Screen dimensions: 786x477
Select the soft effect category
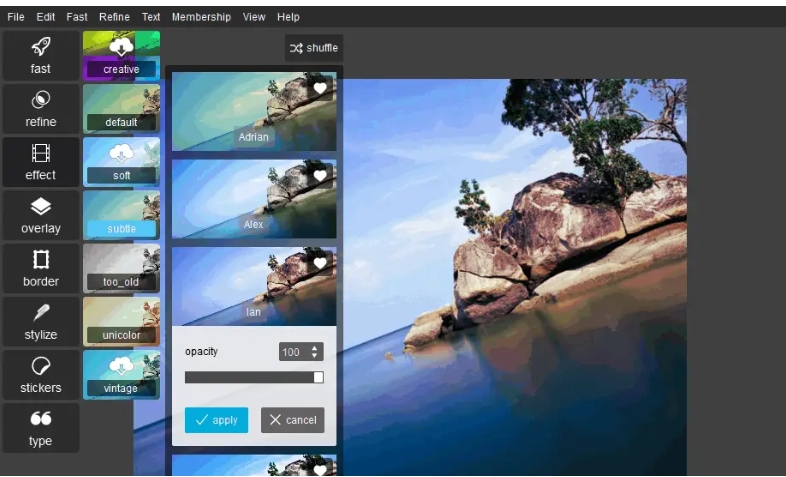(x=121, y=162)
